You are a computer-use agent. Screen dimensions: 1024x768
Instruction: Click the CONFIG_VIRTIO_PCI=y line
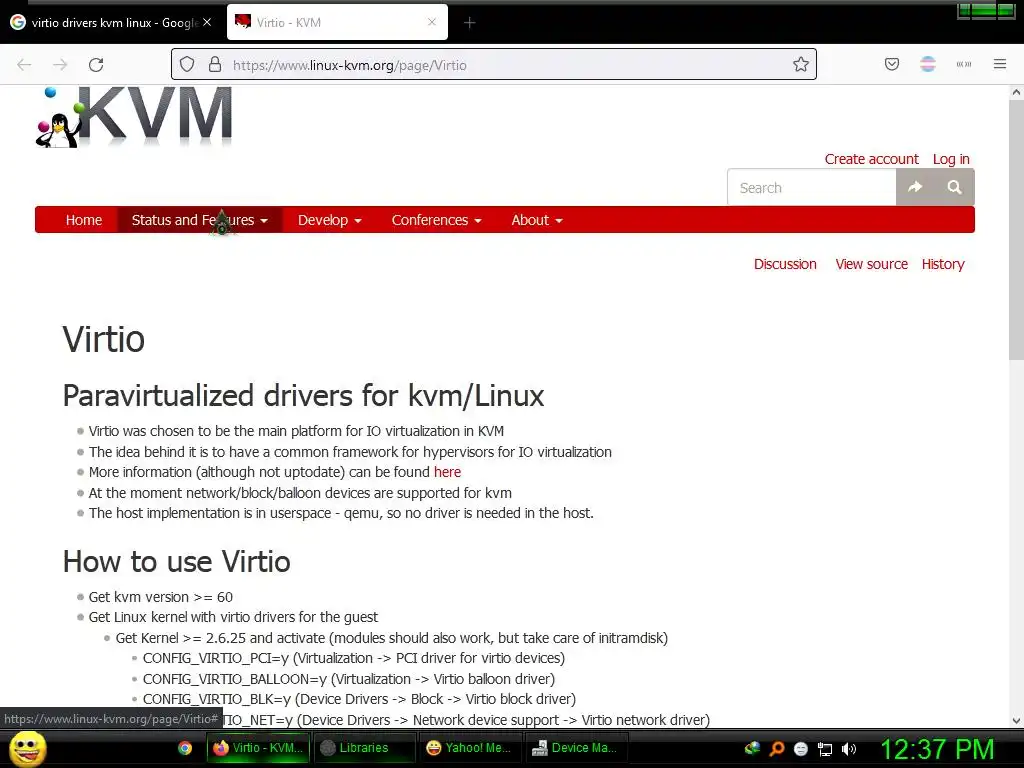pos(354,658)
